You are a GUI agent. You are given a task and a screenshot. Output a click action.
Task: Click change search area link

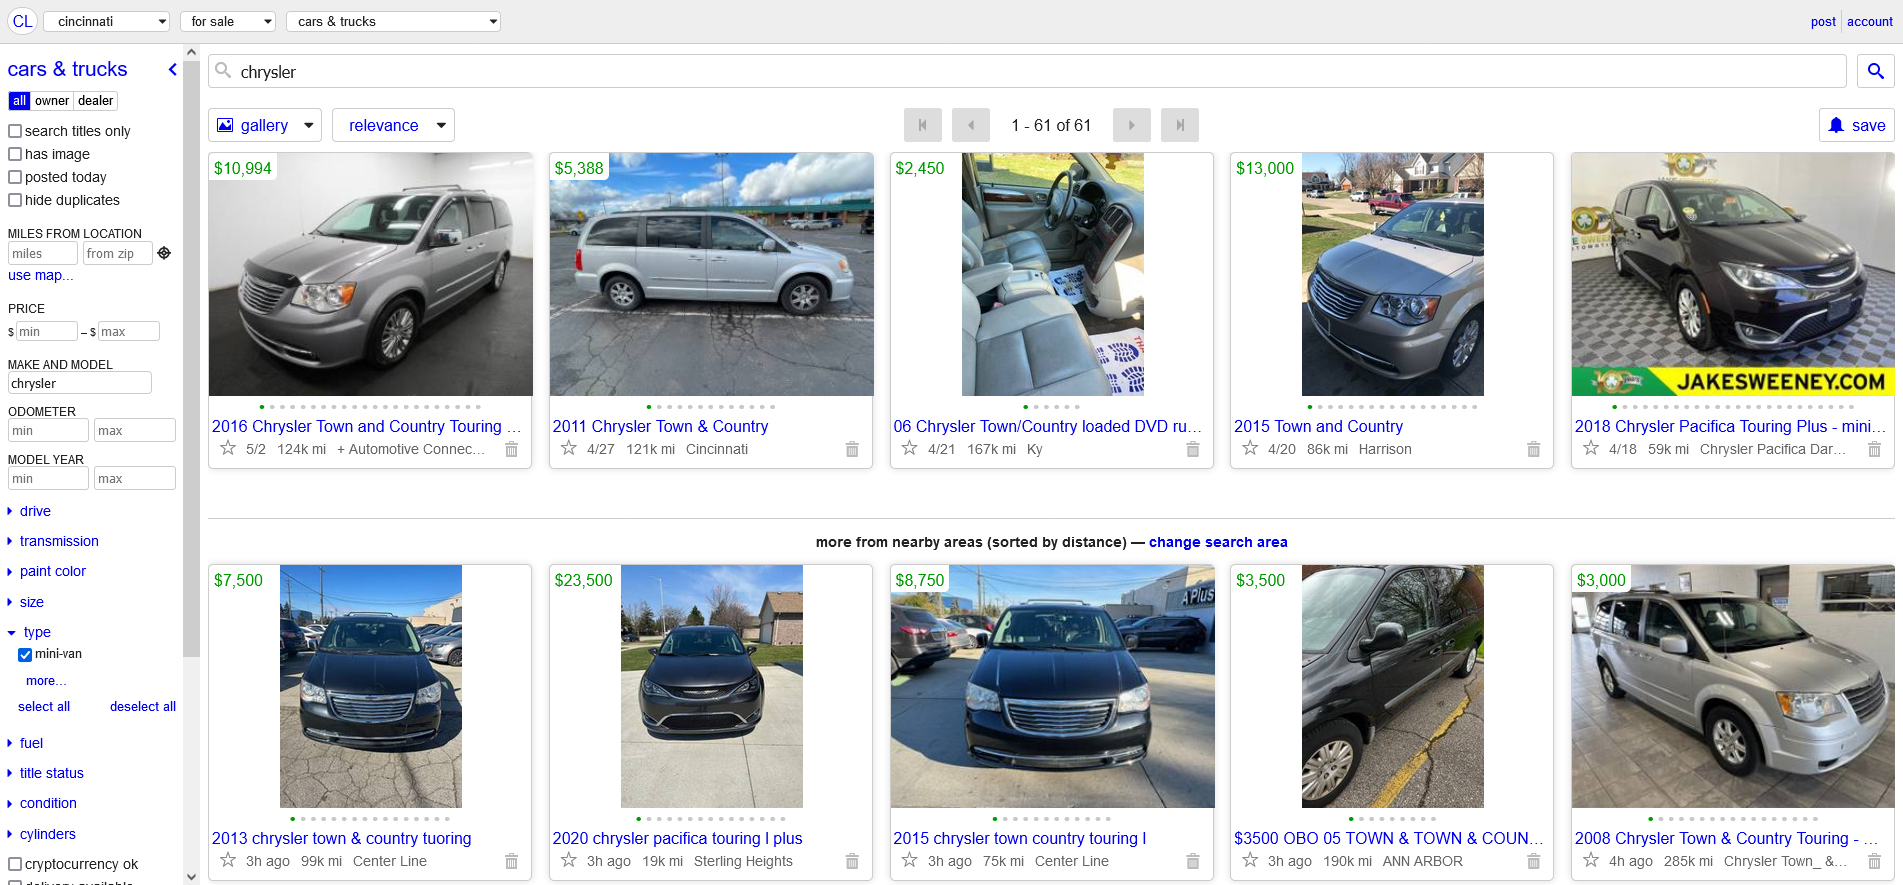(x=1218, y=542)
